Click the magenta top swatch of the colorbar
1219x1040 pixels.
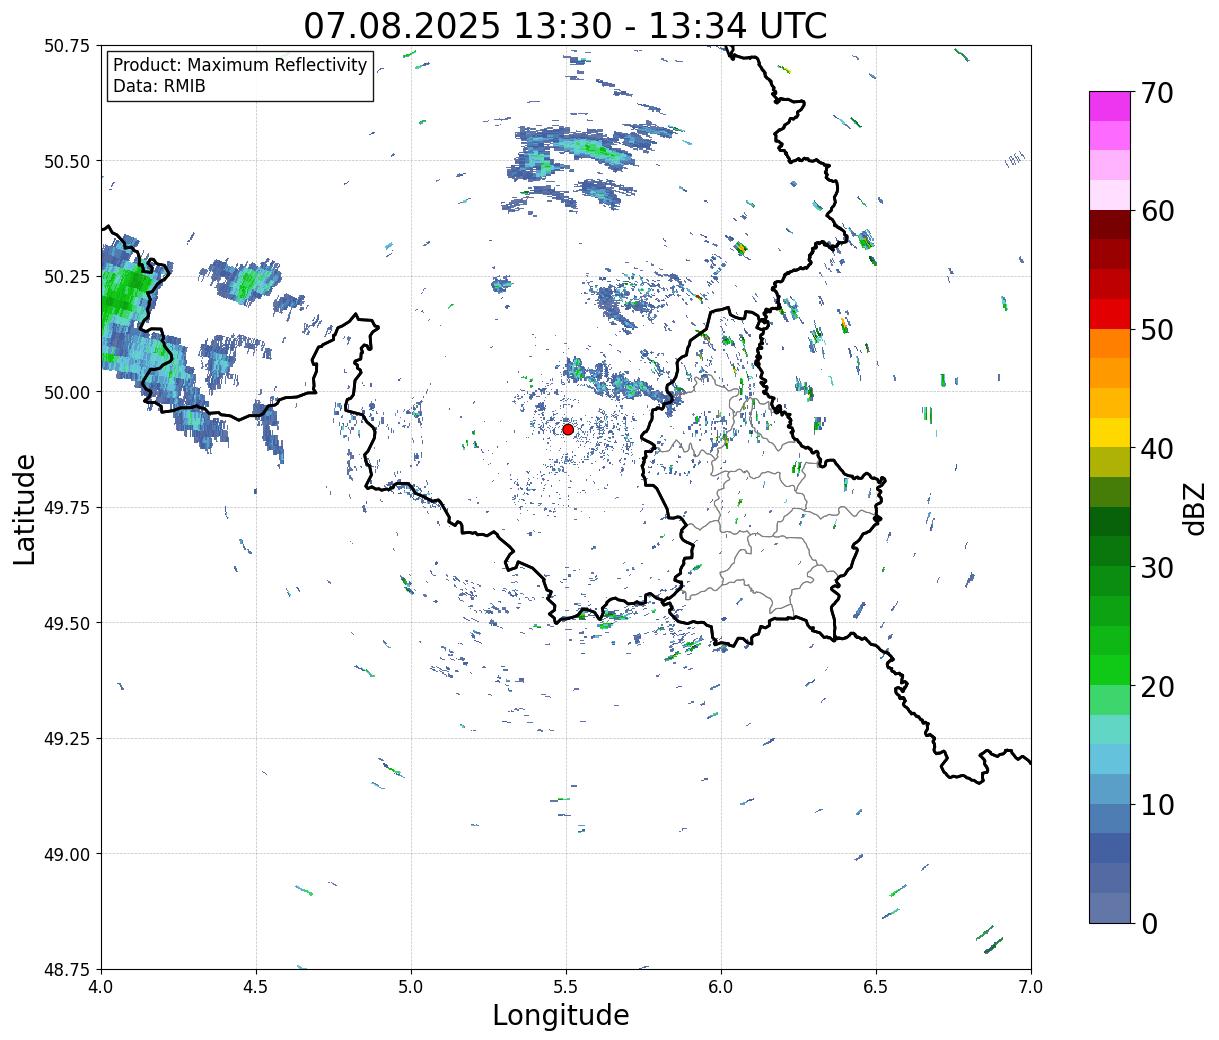pyautogui.click(x=1110, y=106)
